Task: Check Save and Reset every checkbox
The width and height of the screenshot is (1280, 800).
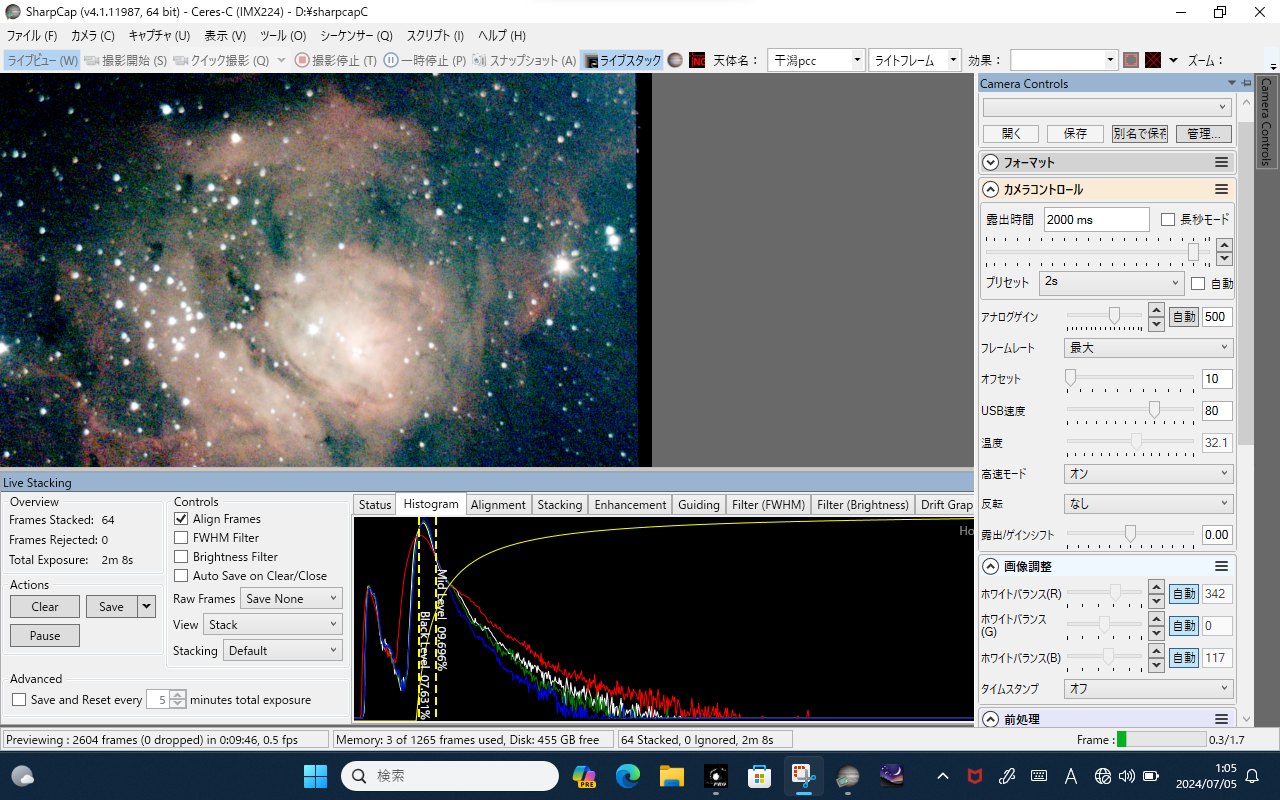Action: pyautogui.click(x=19, y=700)
